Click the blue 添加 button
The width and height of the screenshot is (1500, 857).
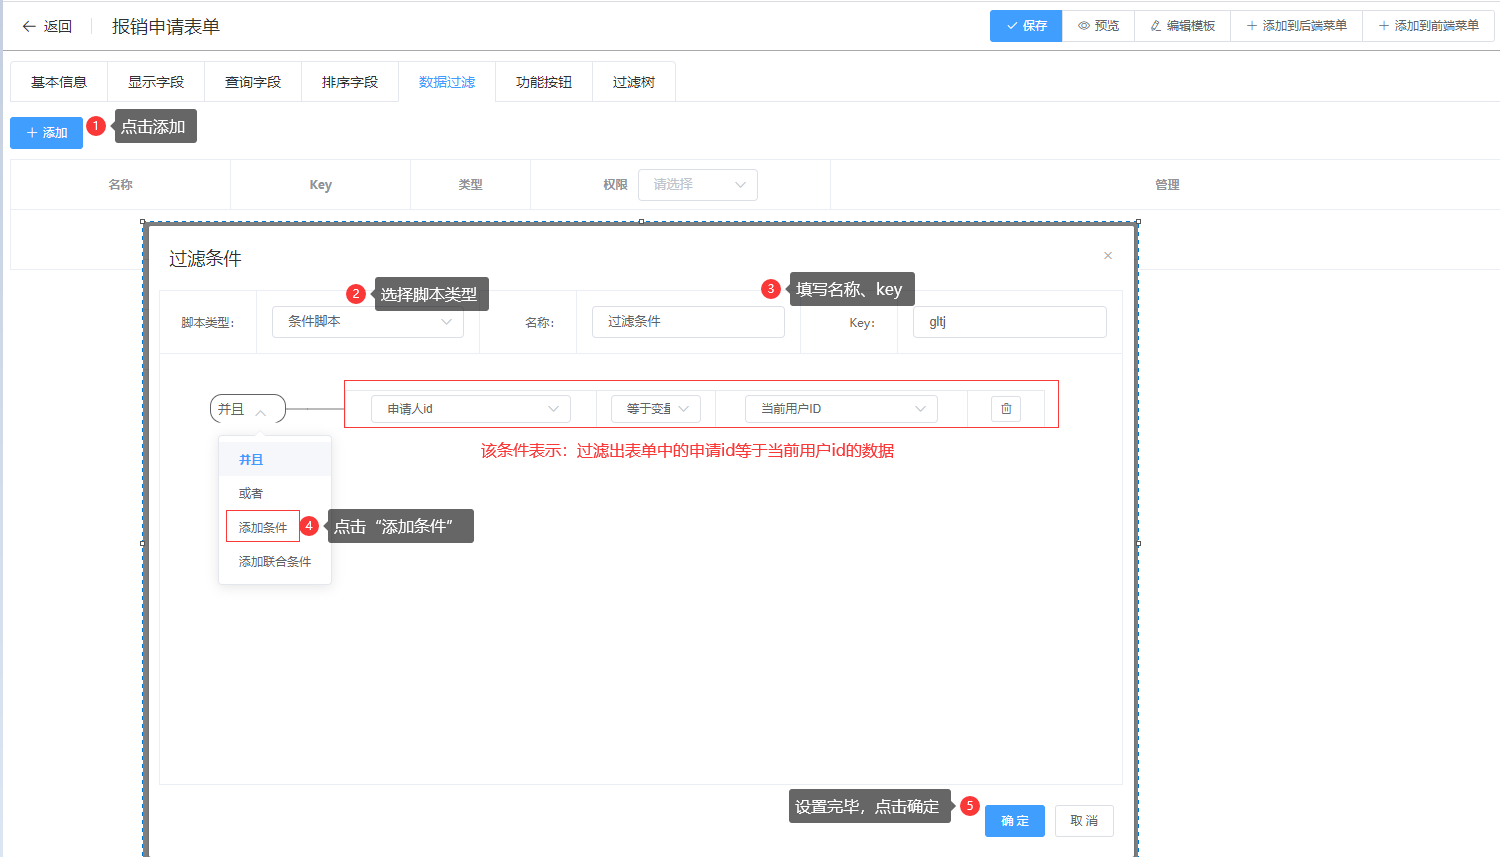pyautogui.click(x=46, y=133)
